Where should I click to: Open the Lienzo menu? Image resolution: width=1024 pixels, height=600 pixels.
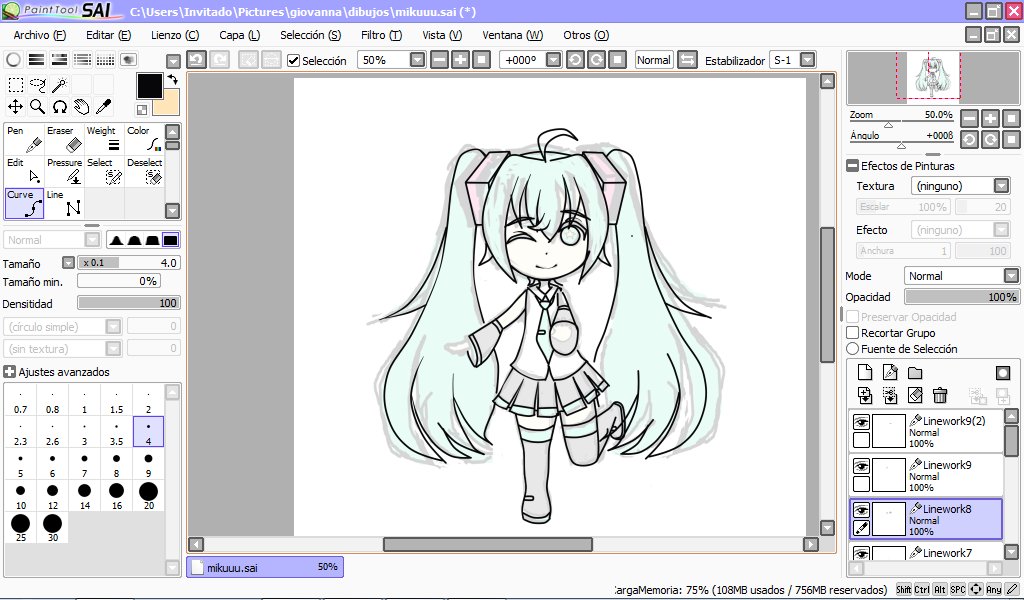(x=175, y=35)
